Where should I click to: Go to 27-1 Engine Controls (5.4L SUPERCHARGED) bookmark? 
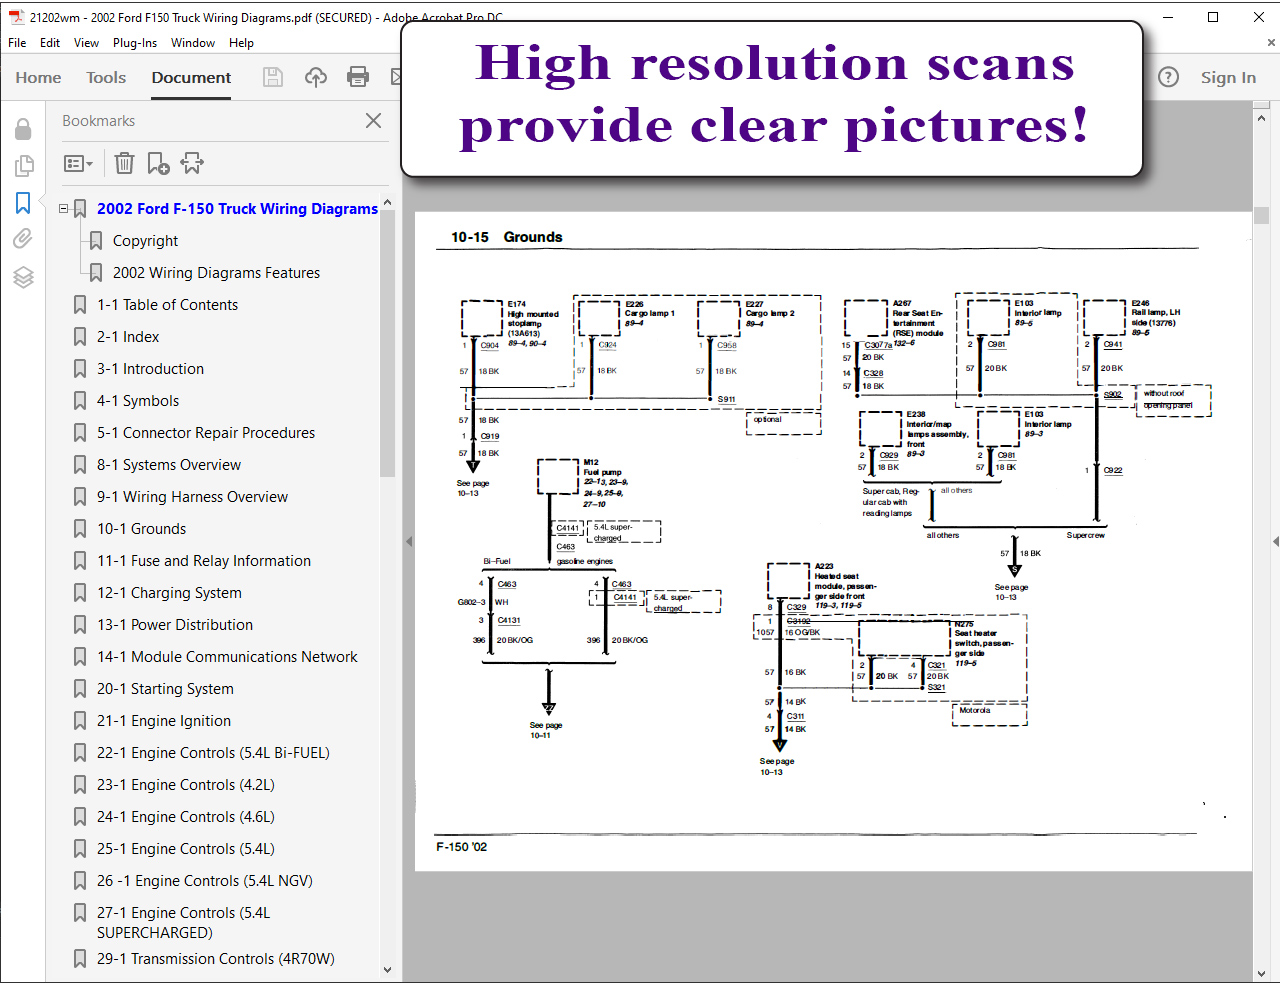[x=184, y=922]
